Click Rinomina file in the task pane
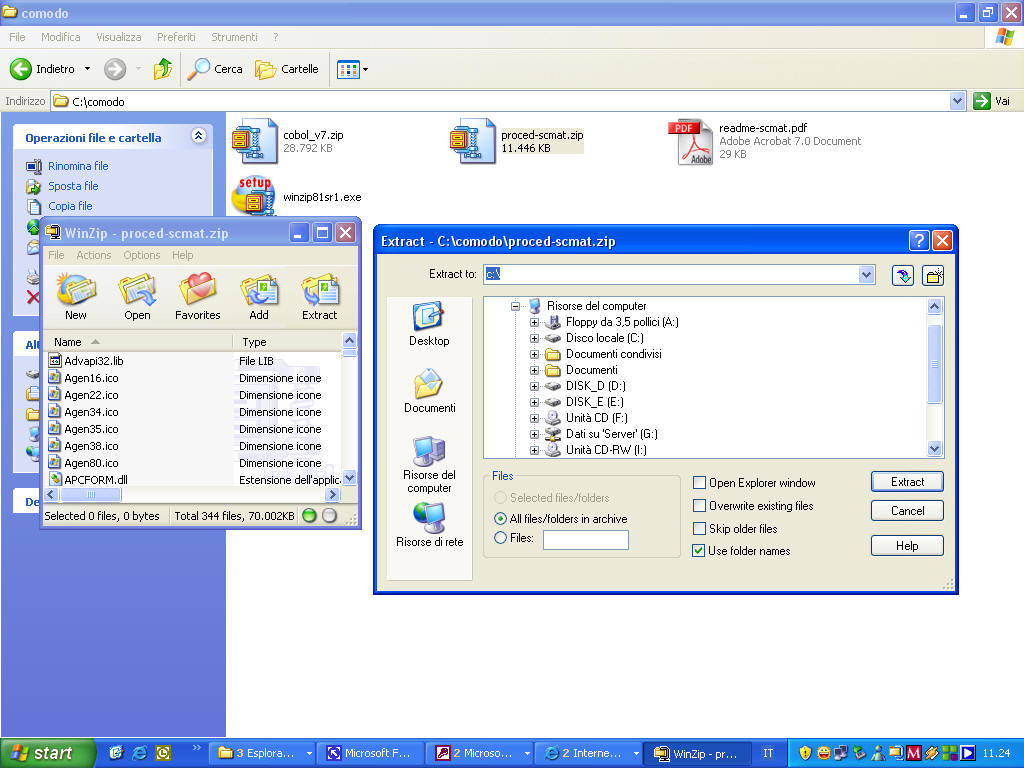 click(78, 166)
